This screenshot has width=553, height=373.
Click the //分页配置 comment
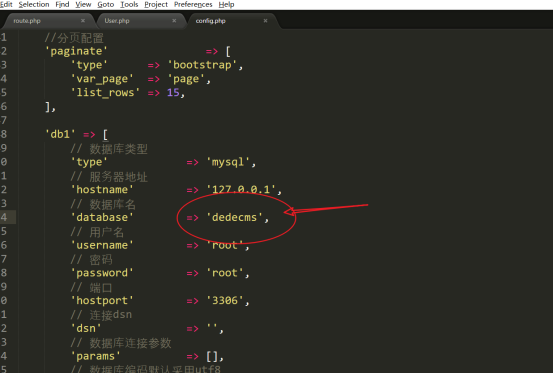74,38
